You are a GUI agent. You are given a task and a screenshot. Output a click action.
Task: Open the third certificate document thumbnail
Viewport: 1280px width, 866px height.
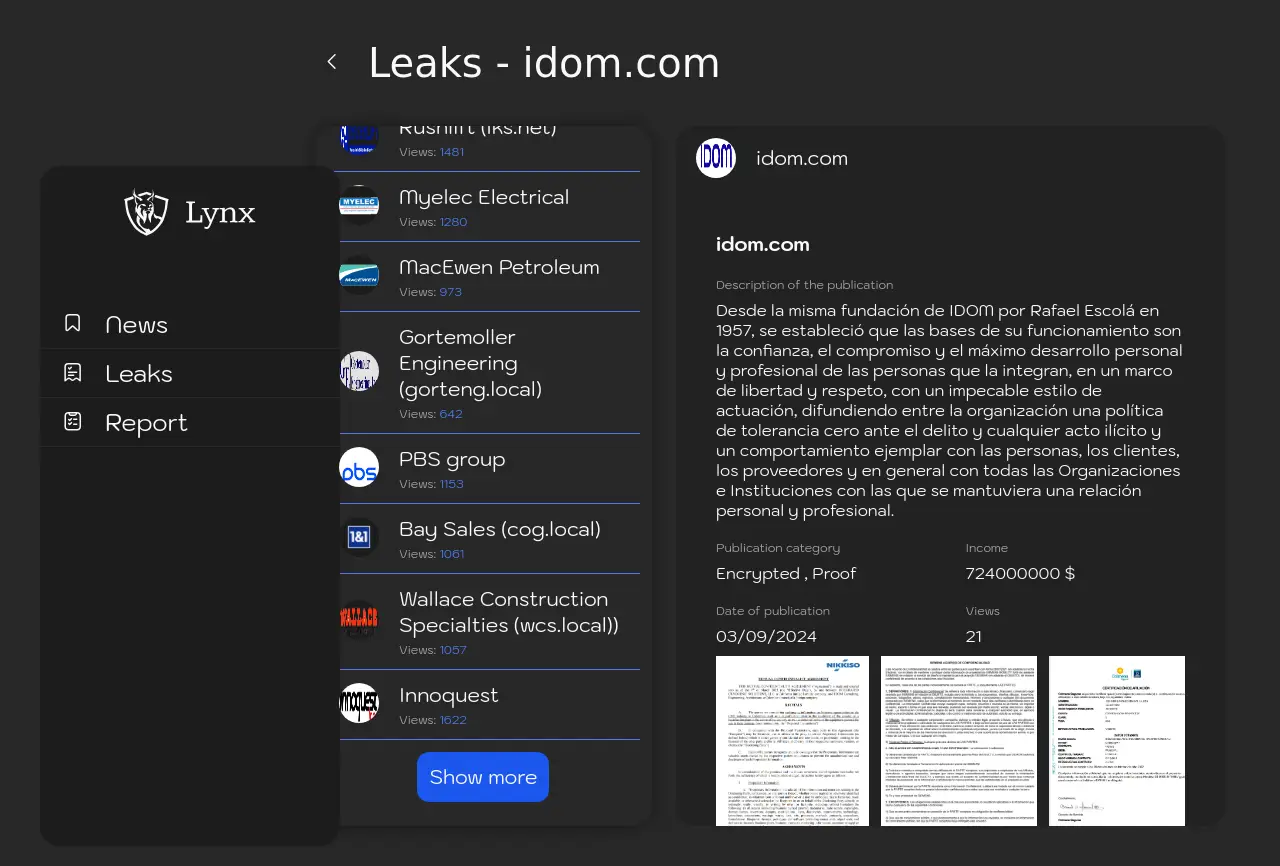(1116, 740)
